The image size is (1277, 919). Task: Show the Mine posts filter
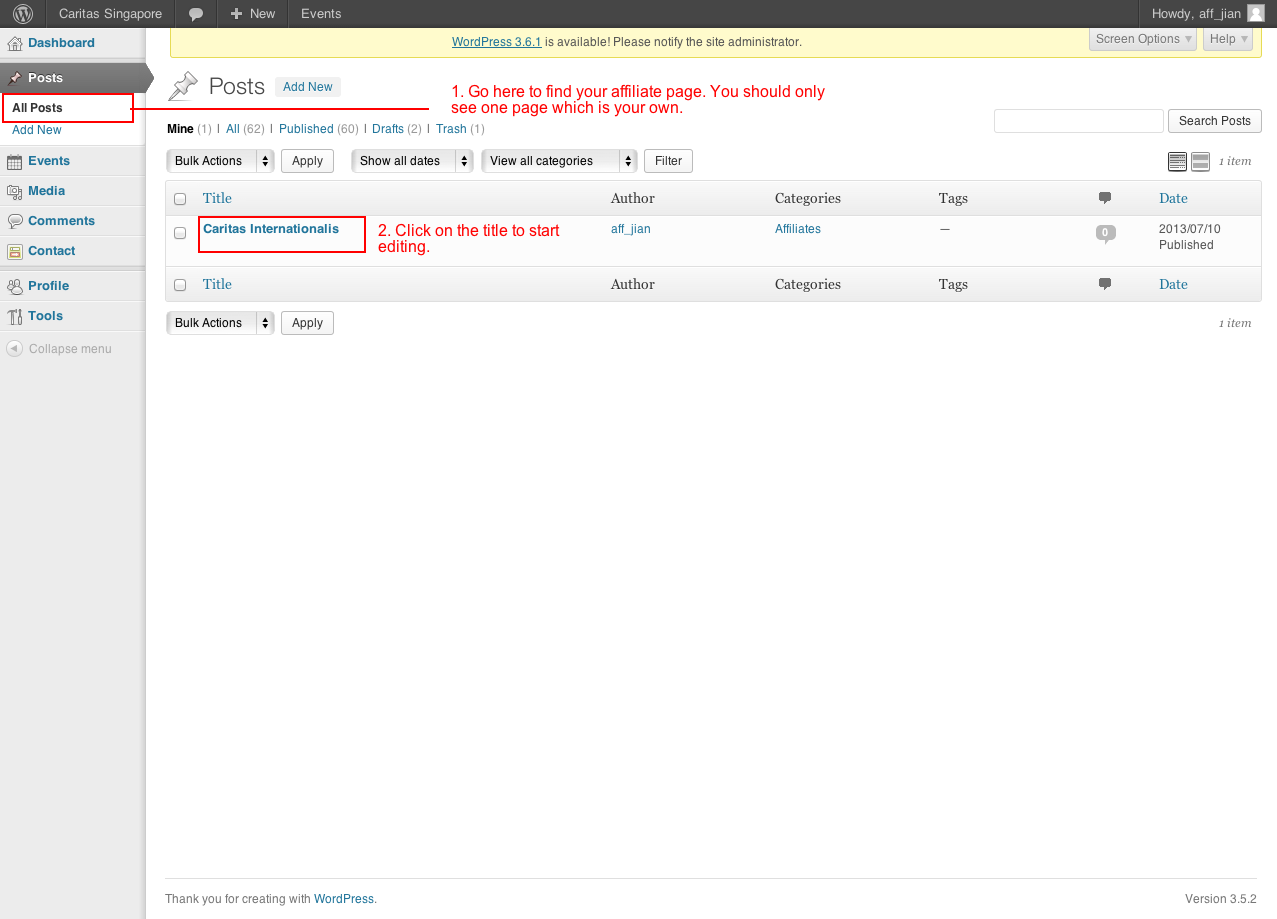180,129
